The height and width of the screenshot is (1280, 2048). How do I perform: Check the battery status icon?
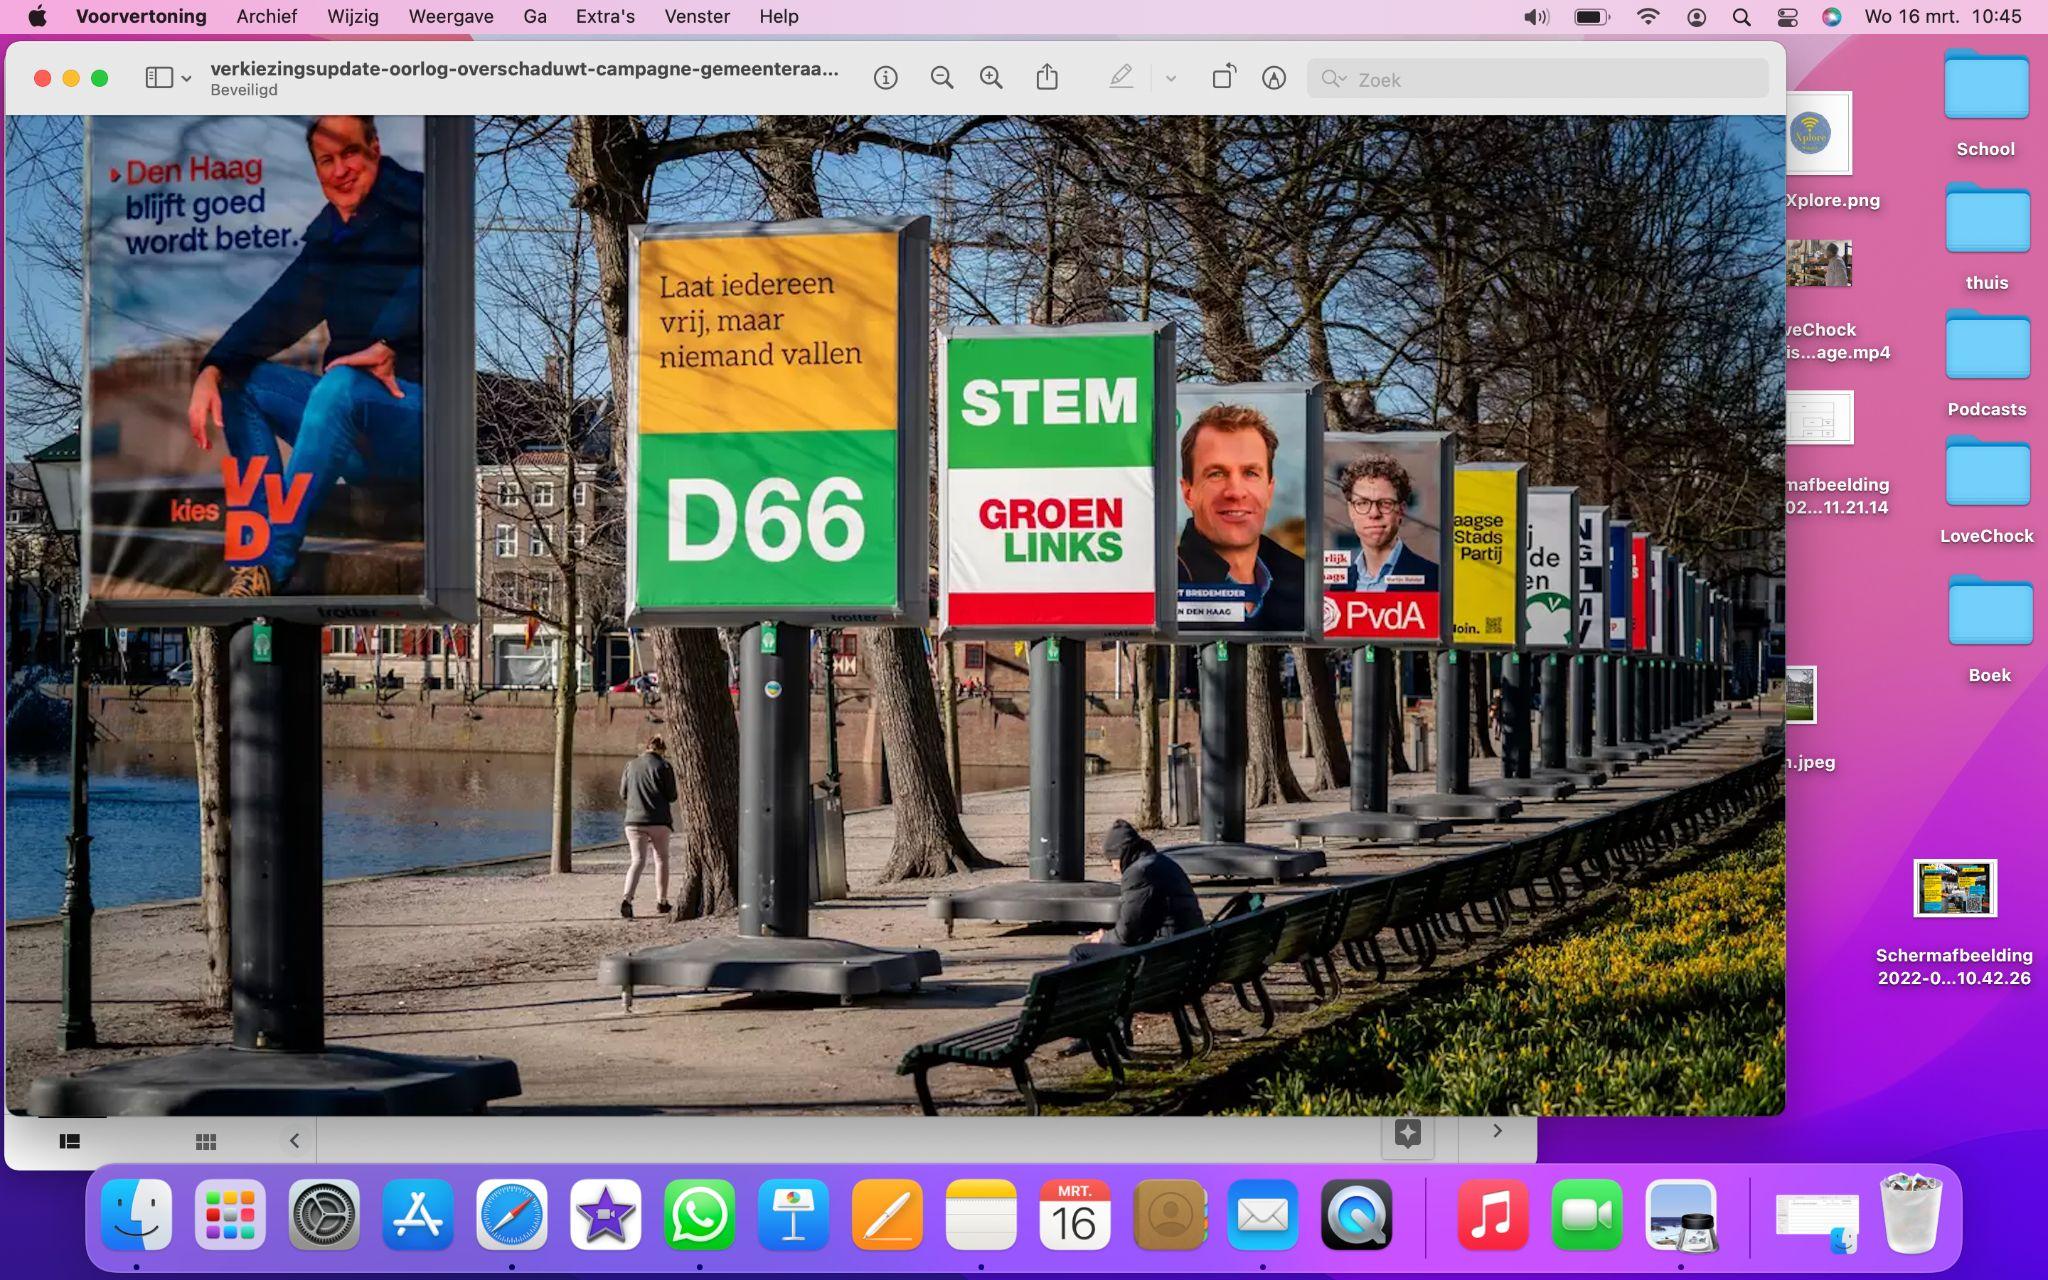[x=1593, y=16]
